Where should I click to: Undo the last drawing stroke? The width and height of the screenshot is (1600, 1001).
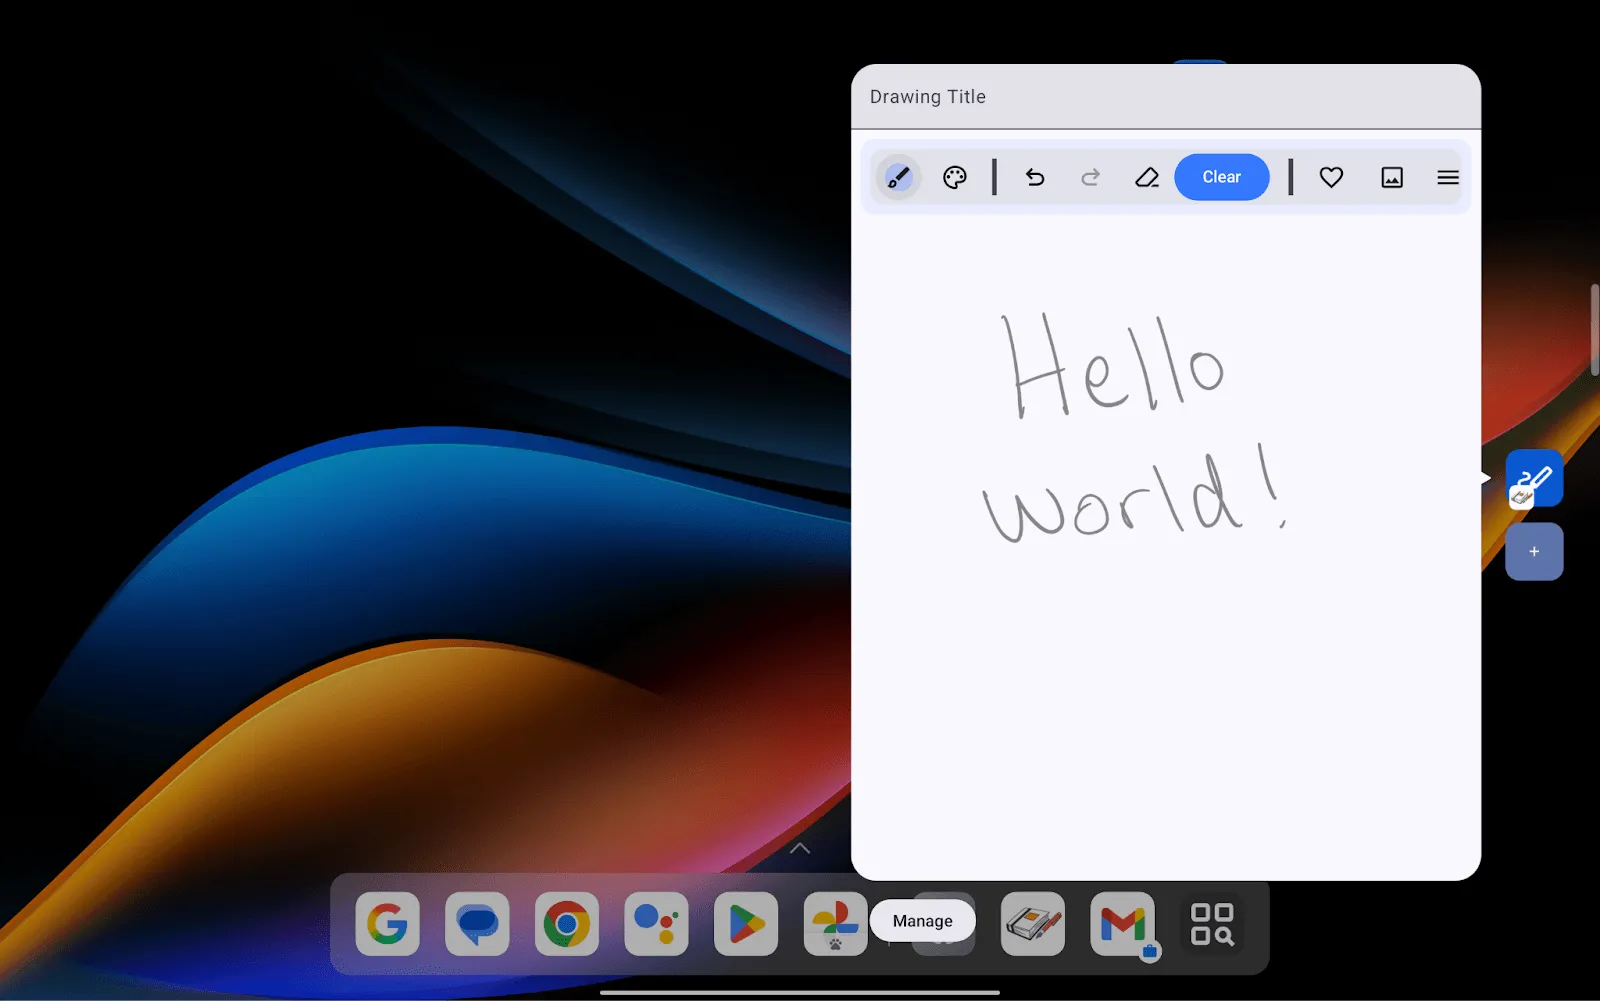pos(1035,177)
